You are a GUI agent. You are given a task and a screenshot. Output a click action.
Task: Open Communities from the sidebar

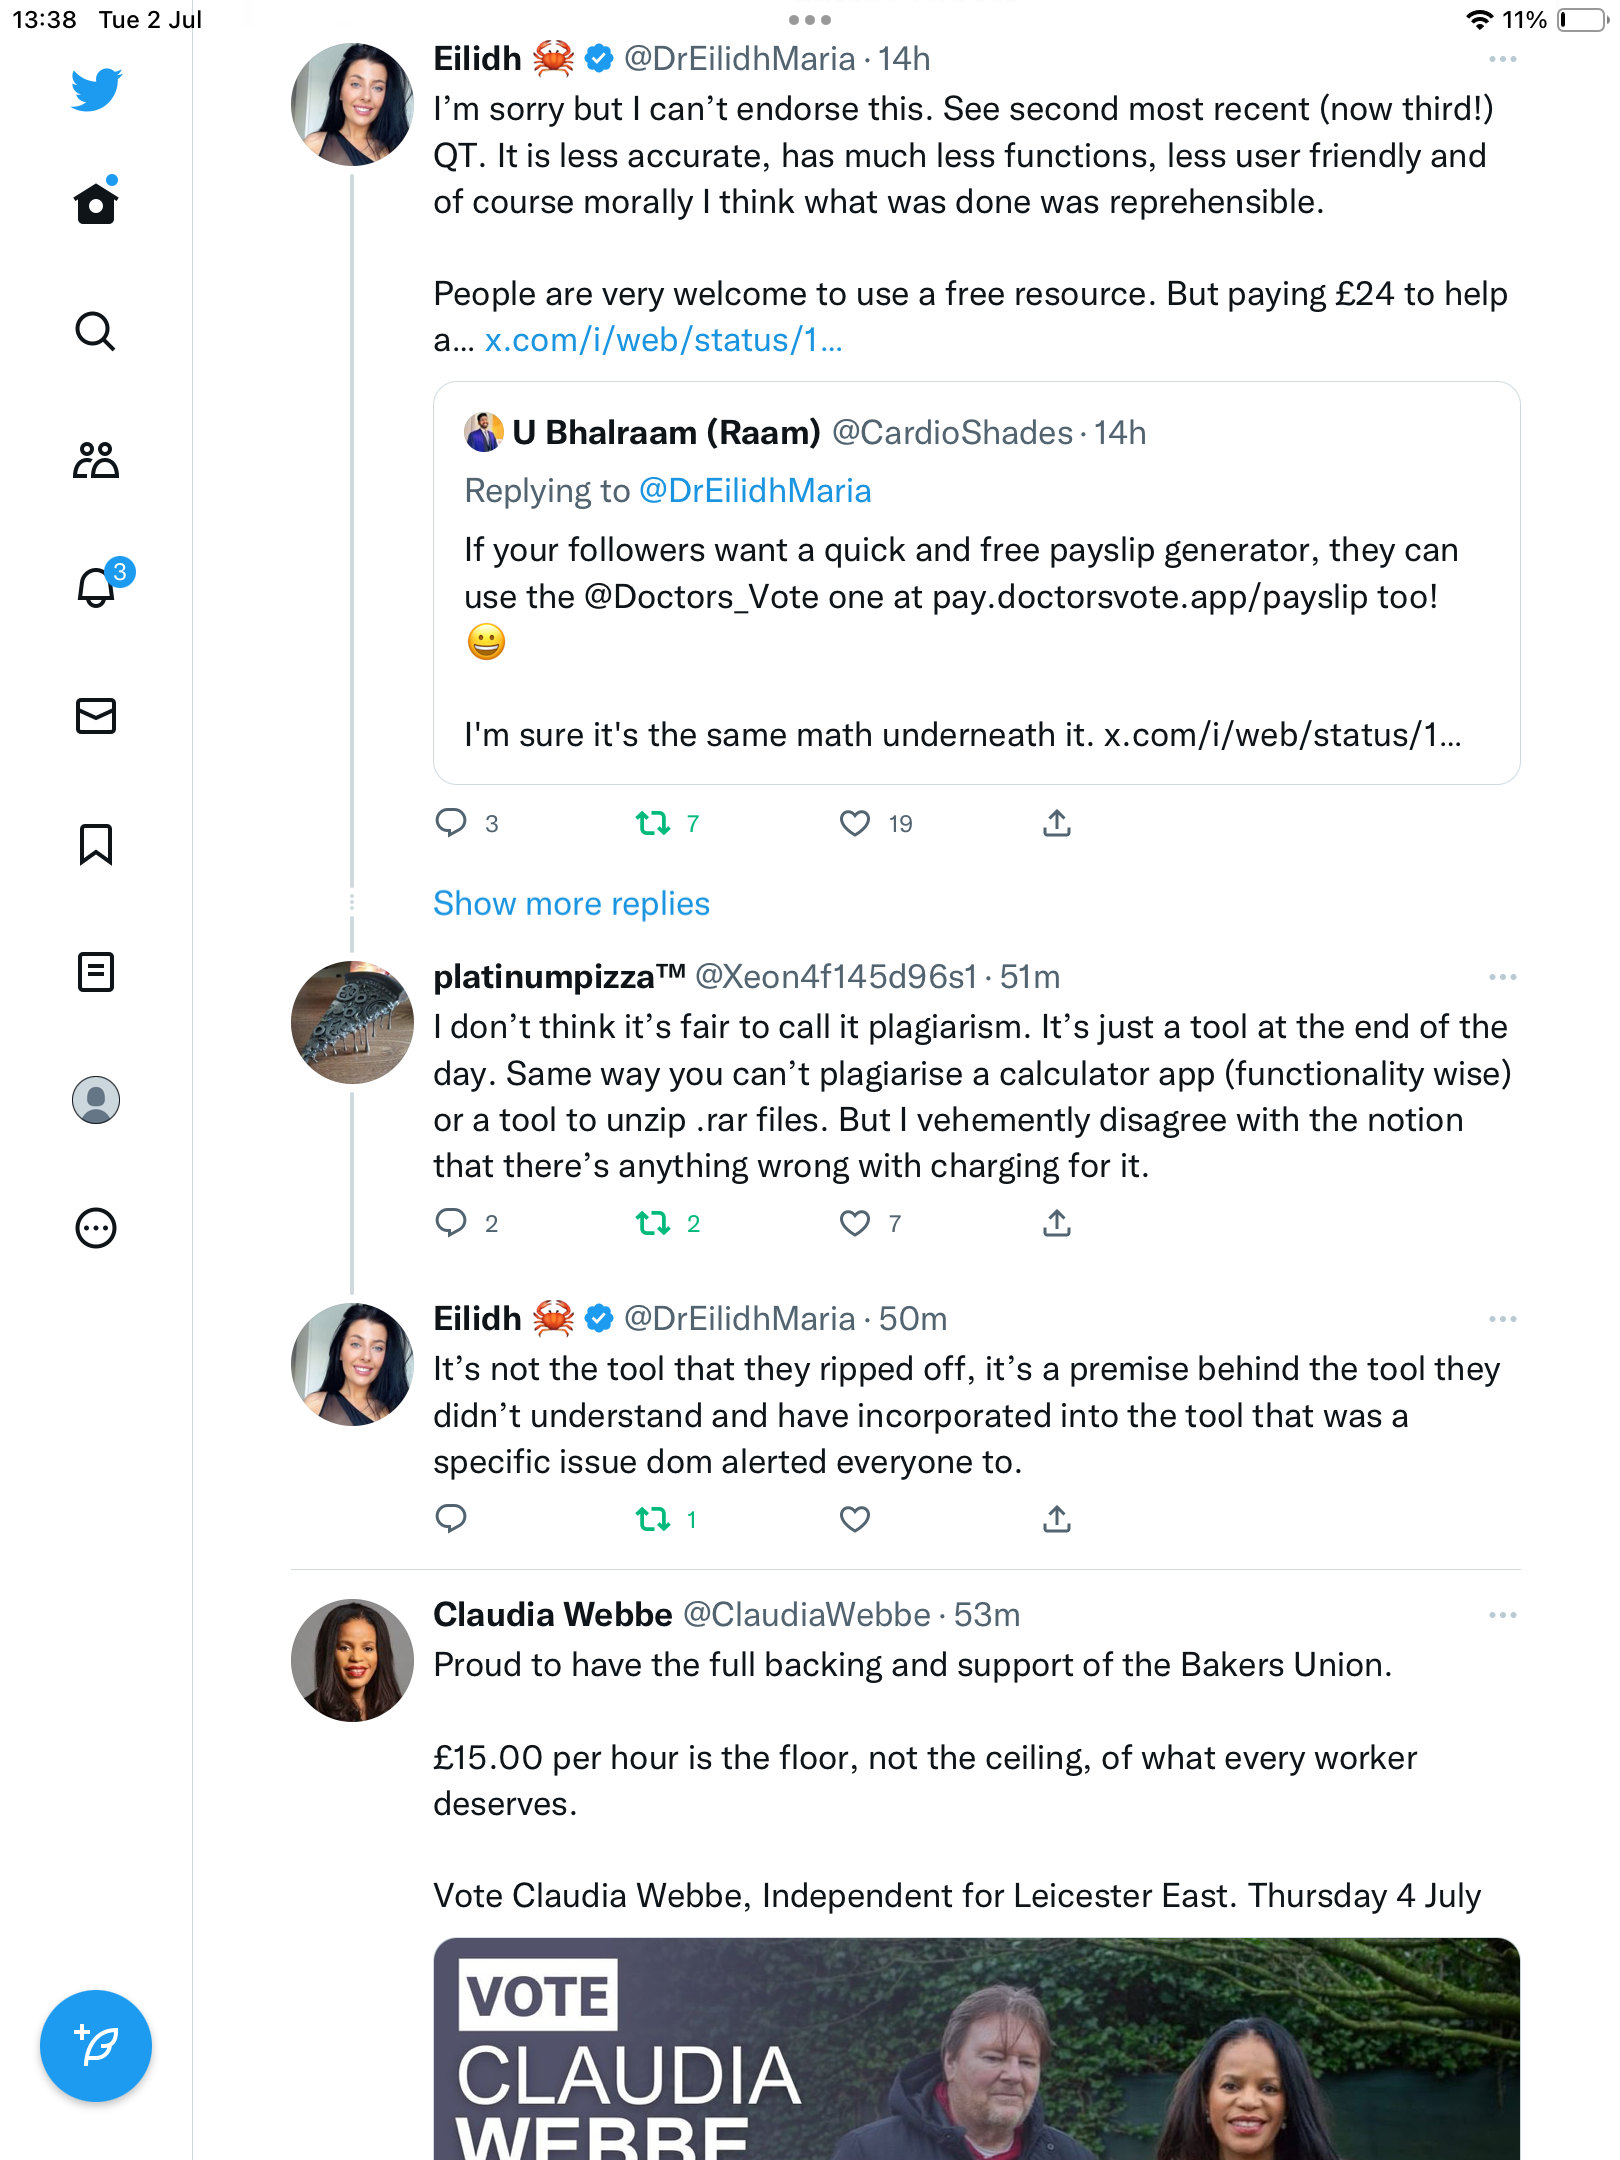[x=96, y=460]
